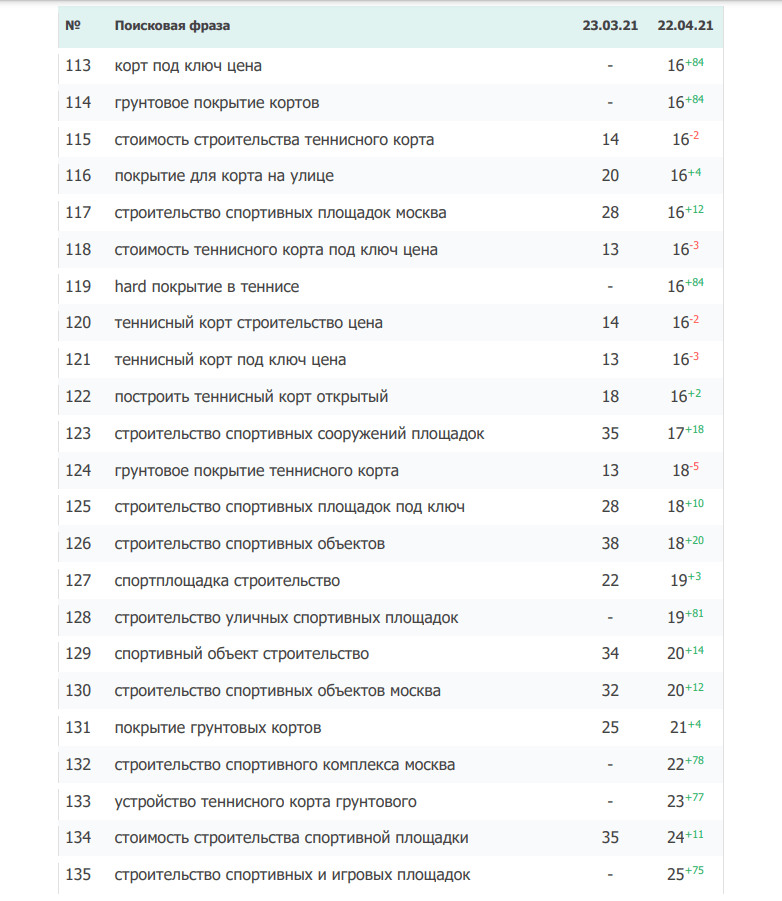Click 23.03.21 value 22 in row 127

coord(610,580)
